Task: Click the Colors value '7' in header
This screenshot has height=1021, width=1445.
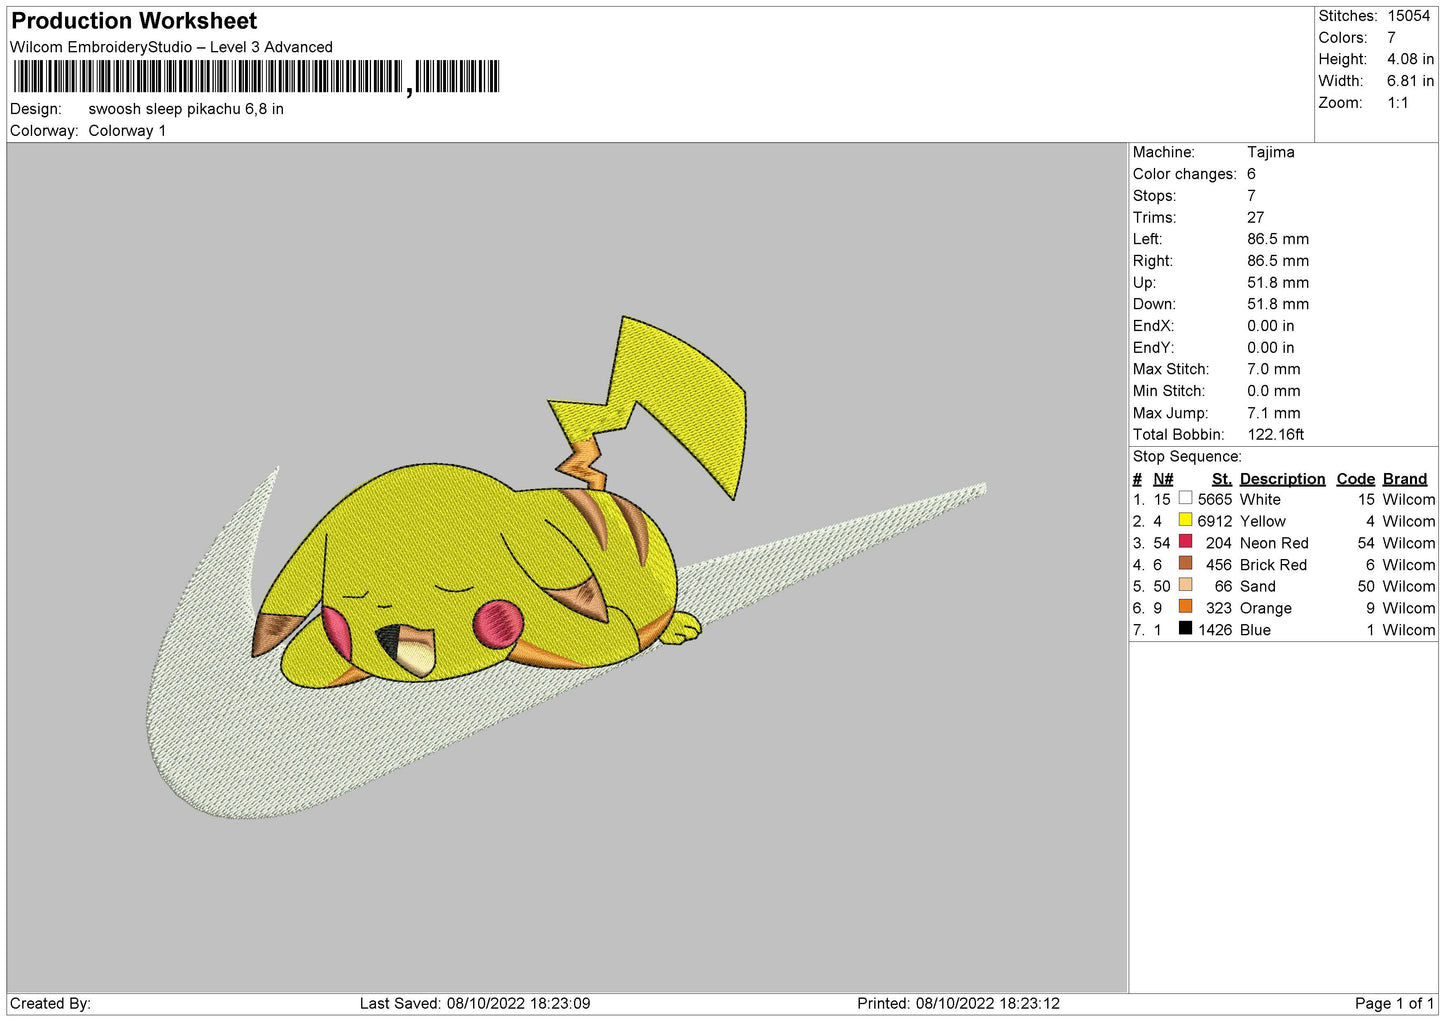Action: [x=1391, y=38]
